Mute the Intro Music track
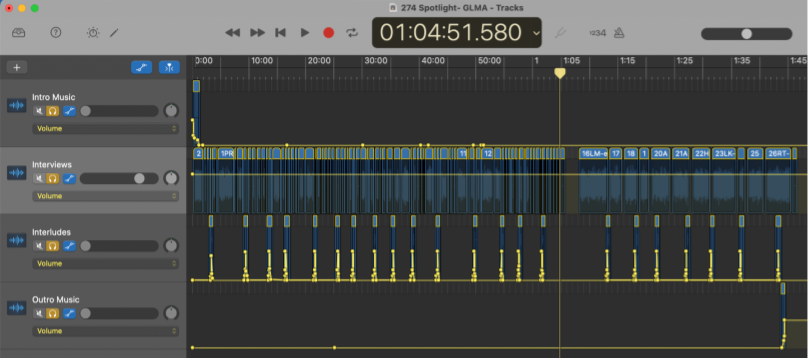Viewport: 809px width, 360px height. (x=39, y=111)
